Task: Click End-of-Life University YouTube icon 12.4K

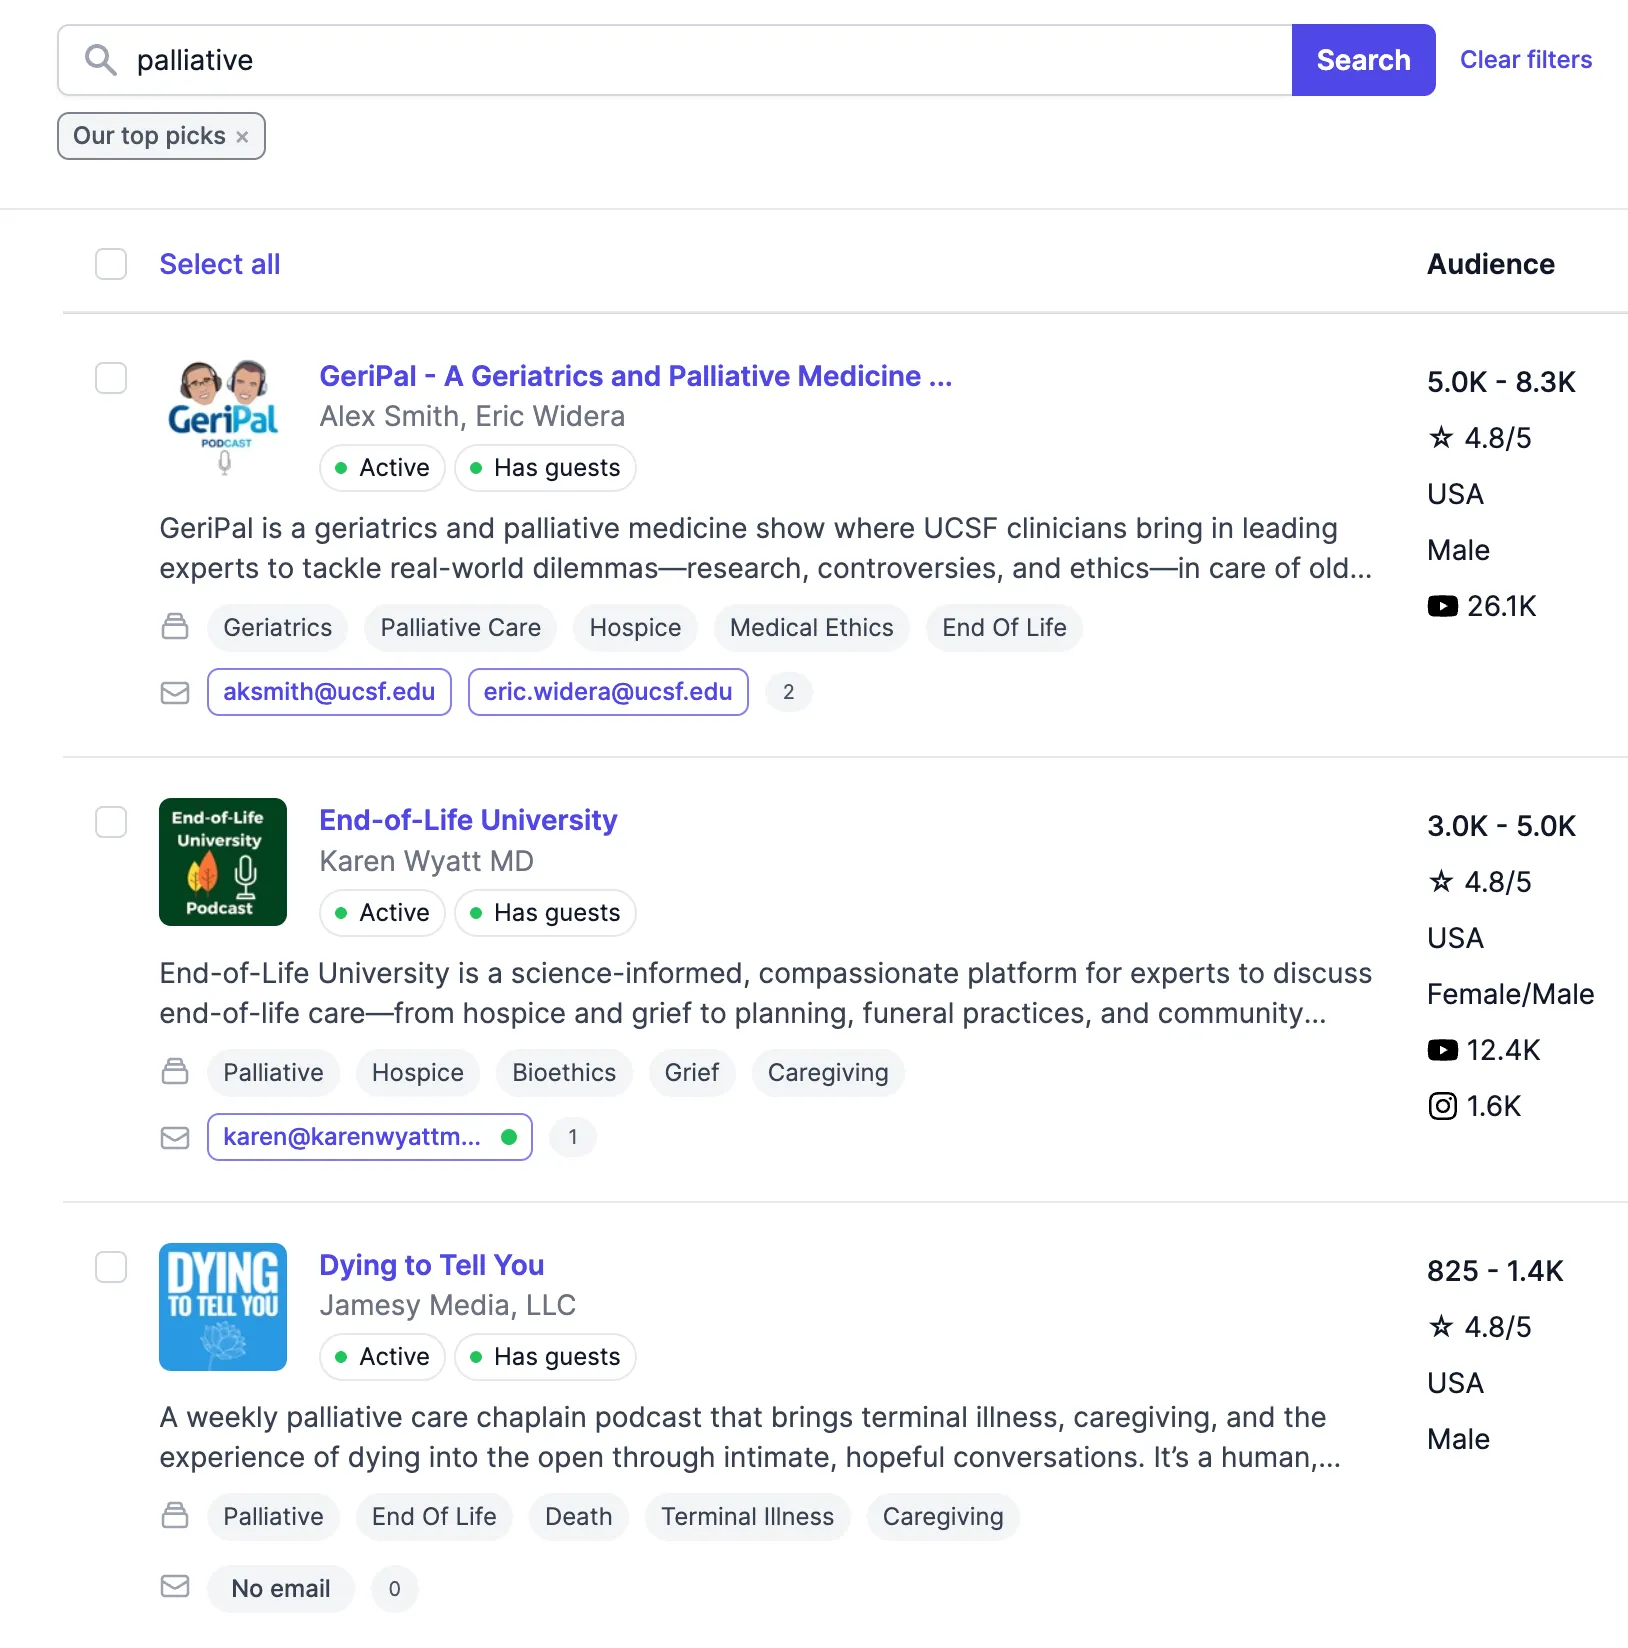Action: pos(1442,1050)
